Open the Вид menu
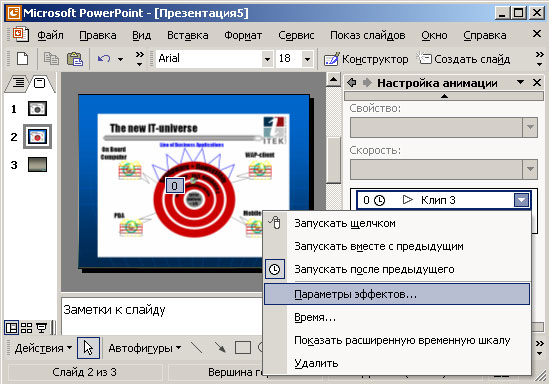 point(141,35)
